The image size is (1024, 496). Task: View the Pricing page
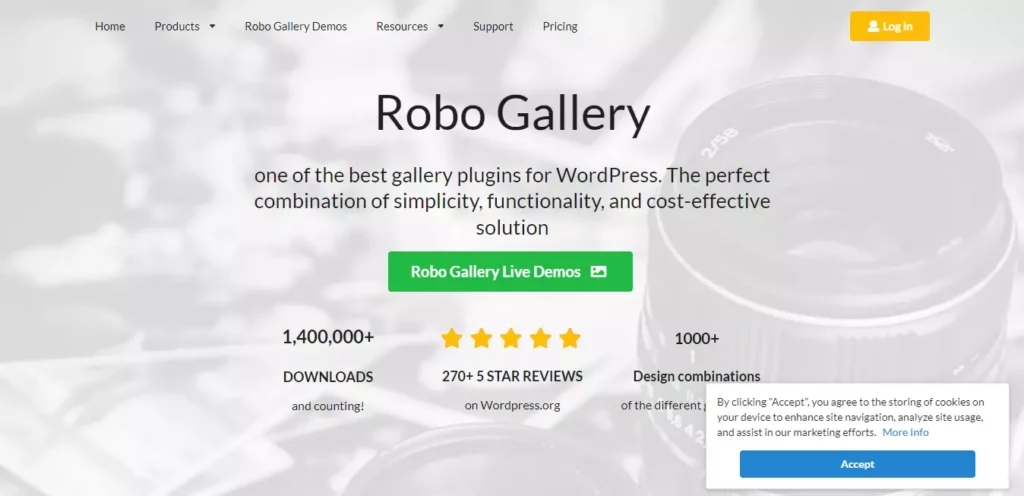(560, 27)
